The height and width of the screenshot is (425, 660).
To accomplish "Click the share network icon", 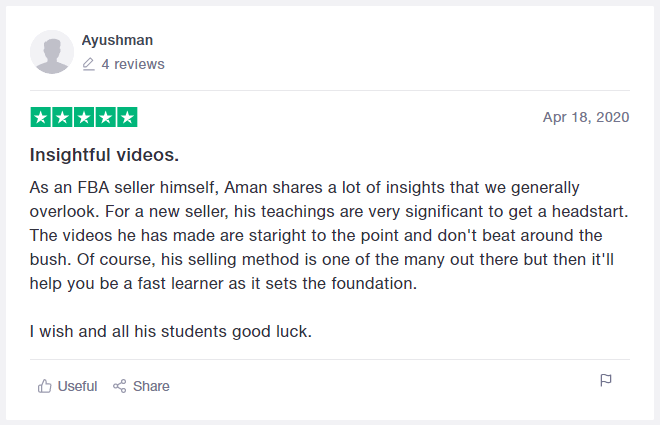I will 120,386.
